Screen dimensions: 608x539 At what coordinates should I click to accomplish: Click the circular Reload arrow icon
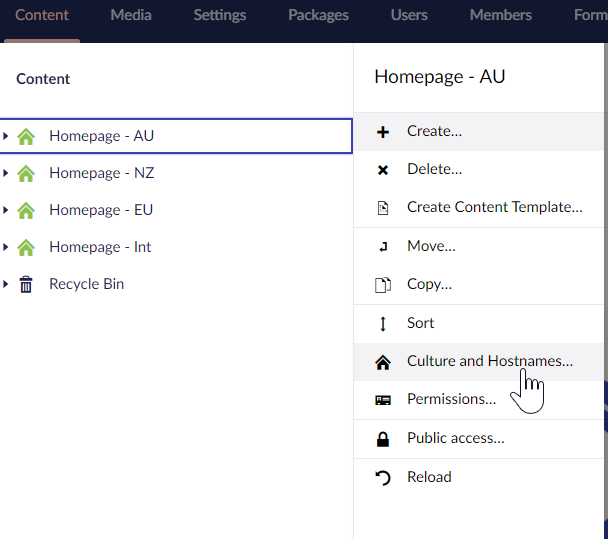pos(383,478)
